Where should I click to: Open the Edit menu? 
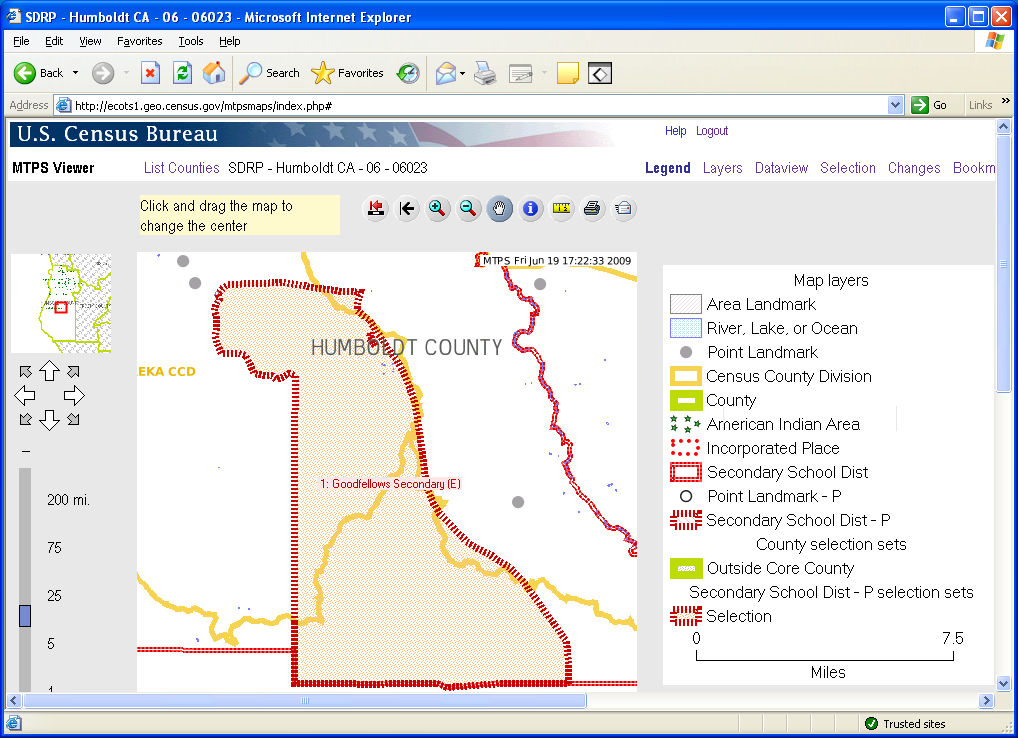coord(54,41)
